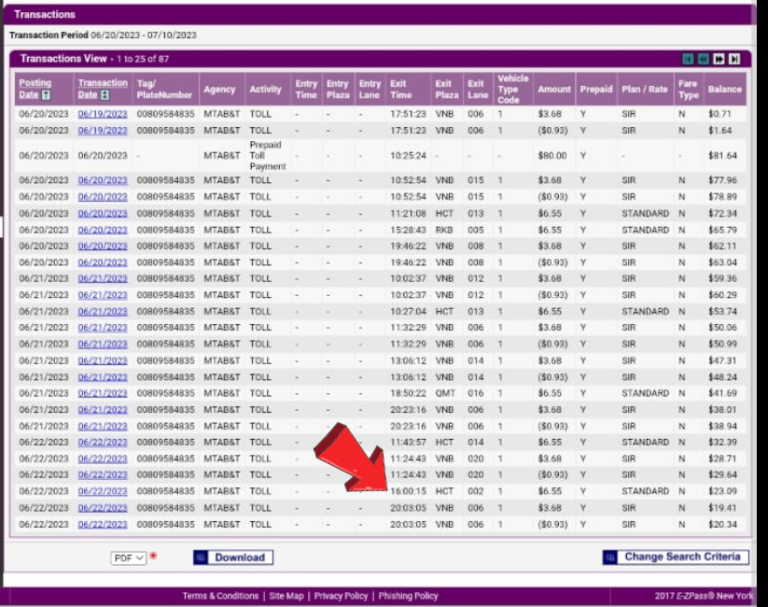Download the transactions file

[x=239, y=557]
